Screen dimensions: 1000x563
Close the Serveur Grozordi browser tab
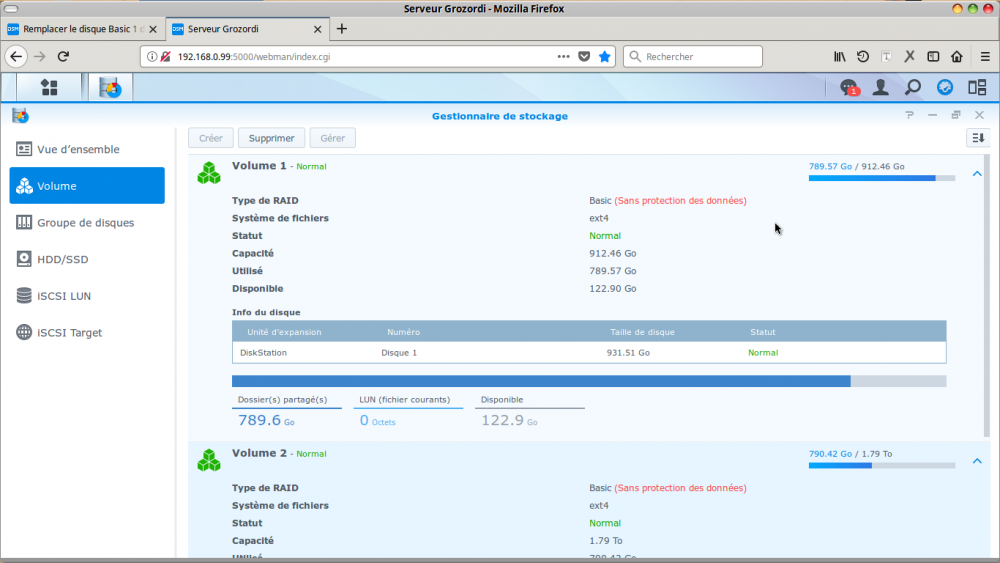pos(318,29)
